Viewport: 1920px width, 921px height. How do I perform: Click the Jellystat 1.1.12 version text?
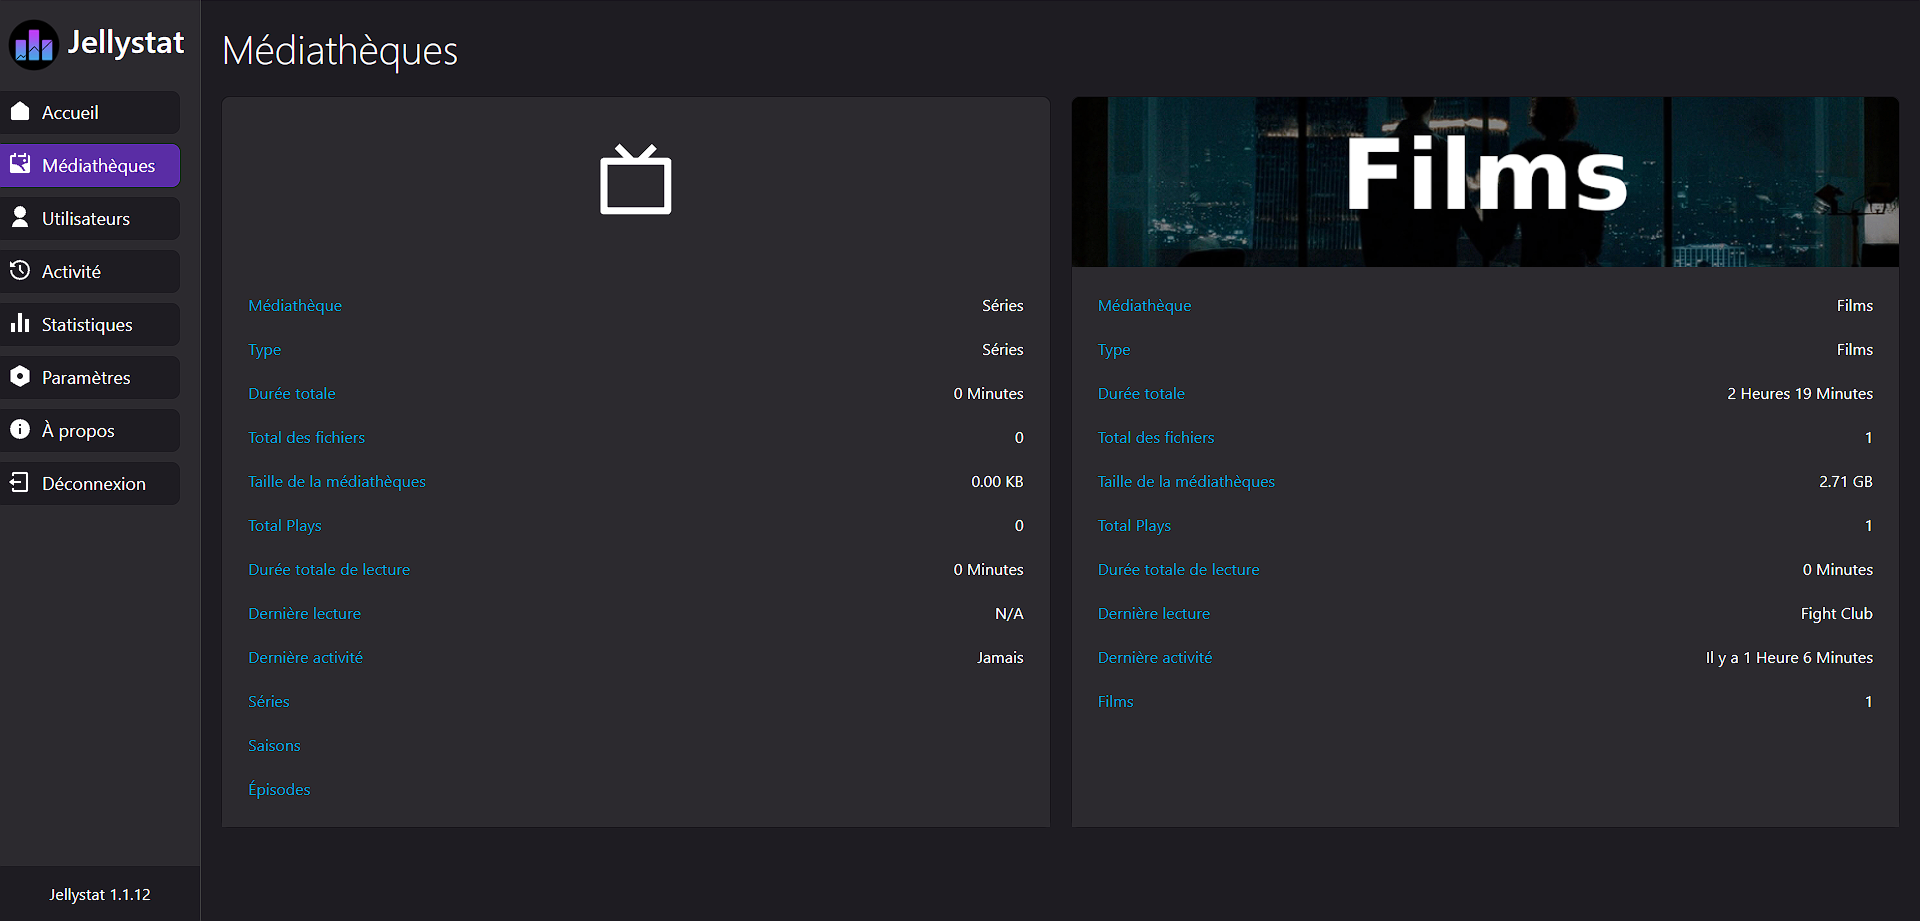[100, 894]
